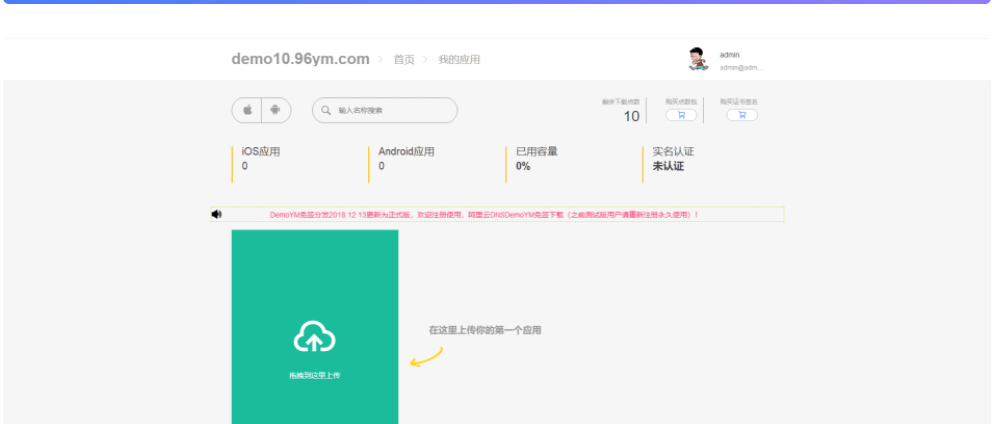This screenshot has height=424, width=992.
Task: Go to 首页 breadcrumb link
Action: (x=404, y=59)
